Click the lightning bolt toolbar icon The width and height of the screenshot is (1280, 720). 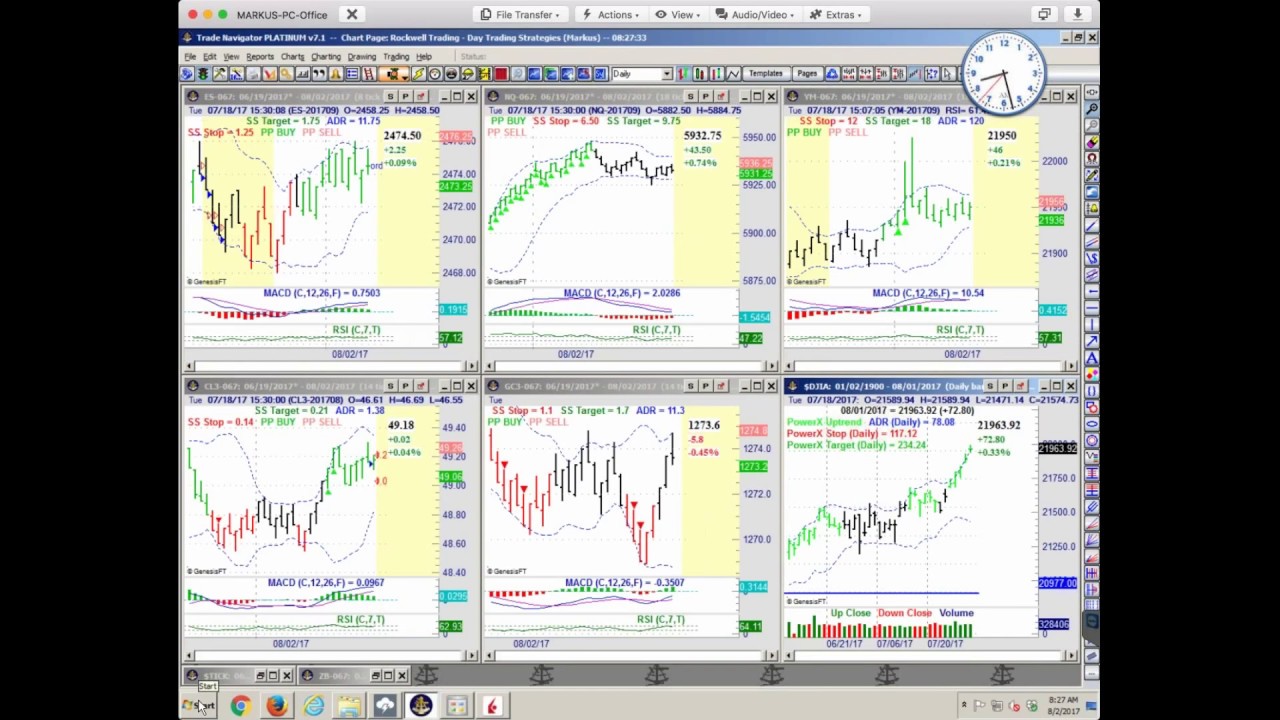point(418,74)
